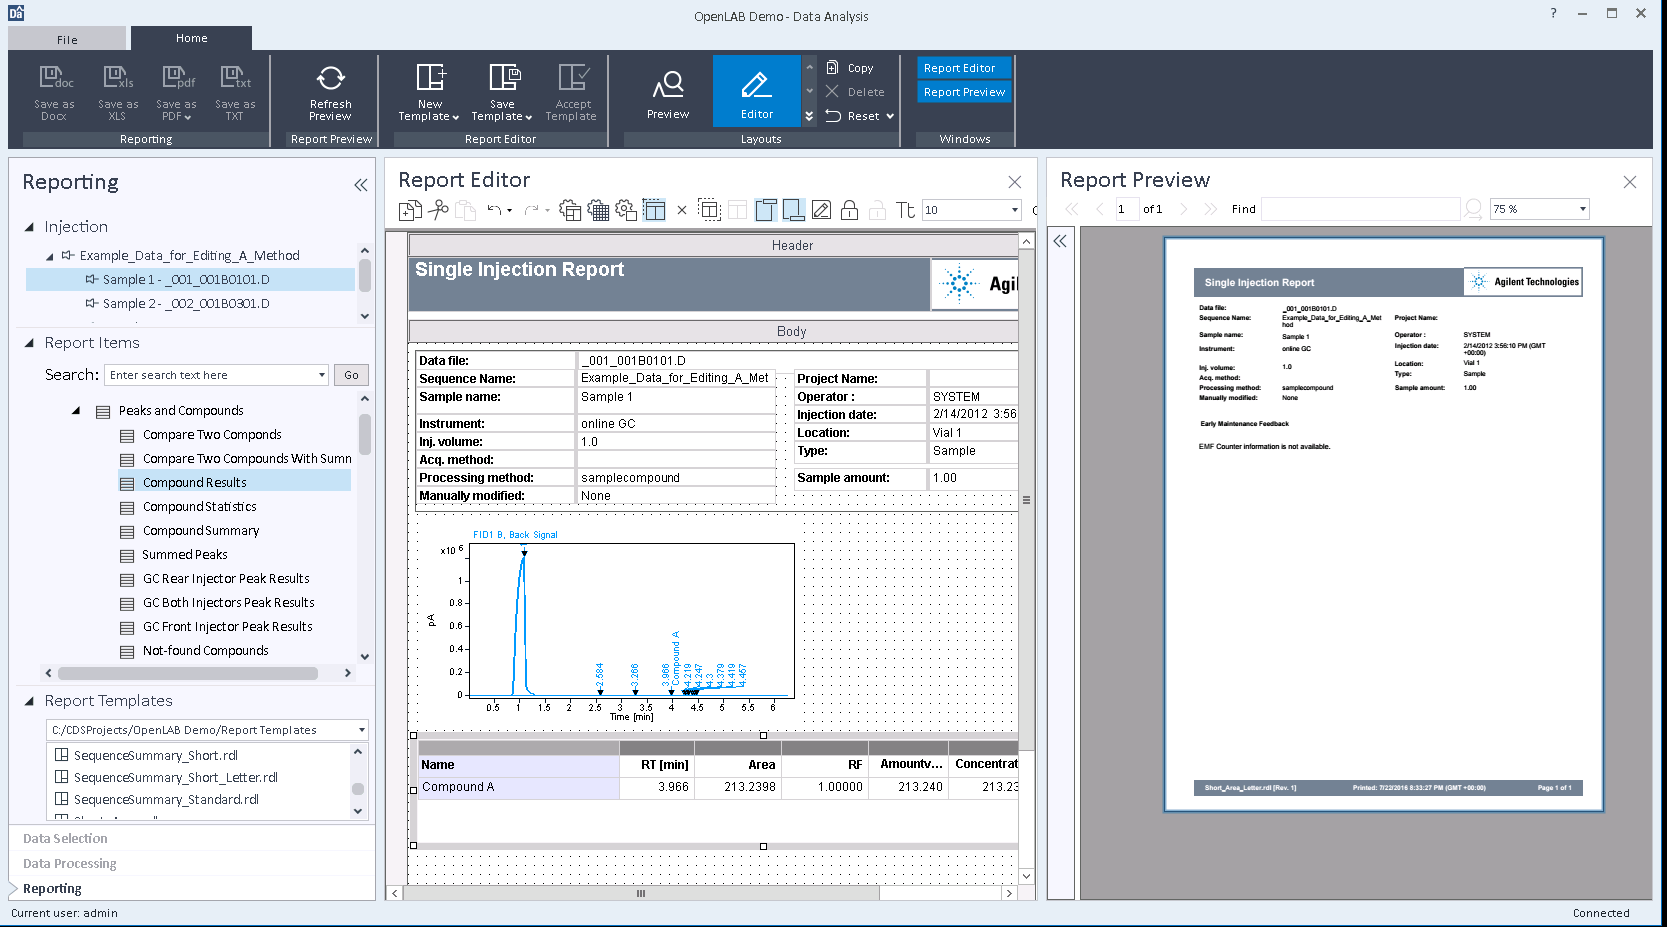1667x927 pixels.
Task: Click the magnifier search icon in Report Preview
Action: tap(1473, 208)
